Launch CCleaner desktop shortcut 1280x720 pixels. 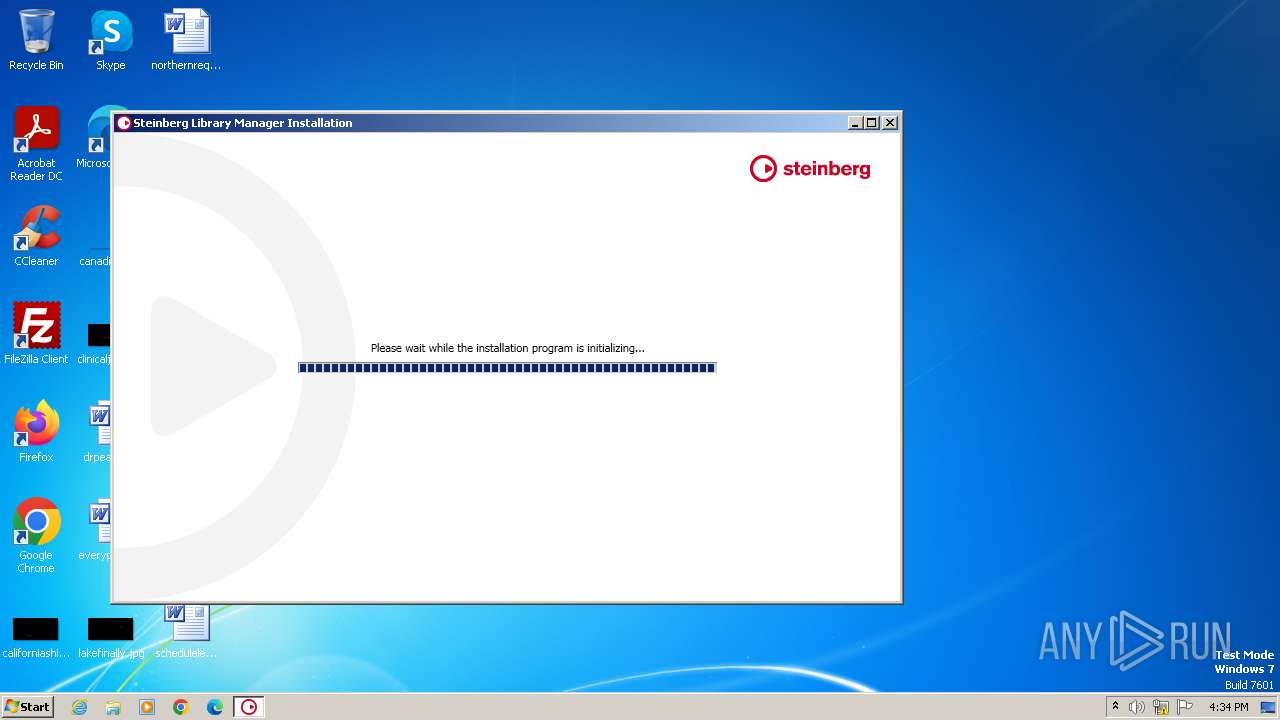click(x=36, y=236)
